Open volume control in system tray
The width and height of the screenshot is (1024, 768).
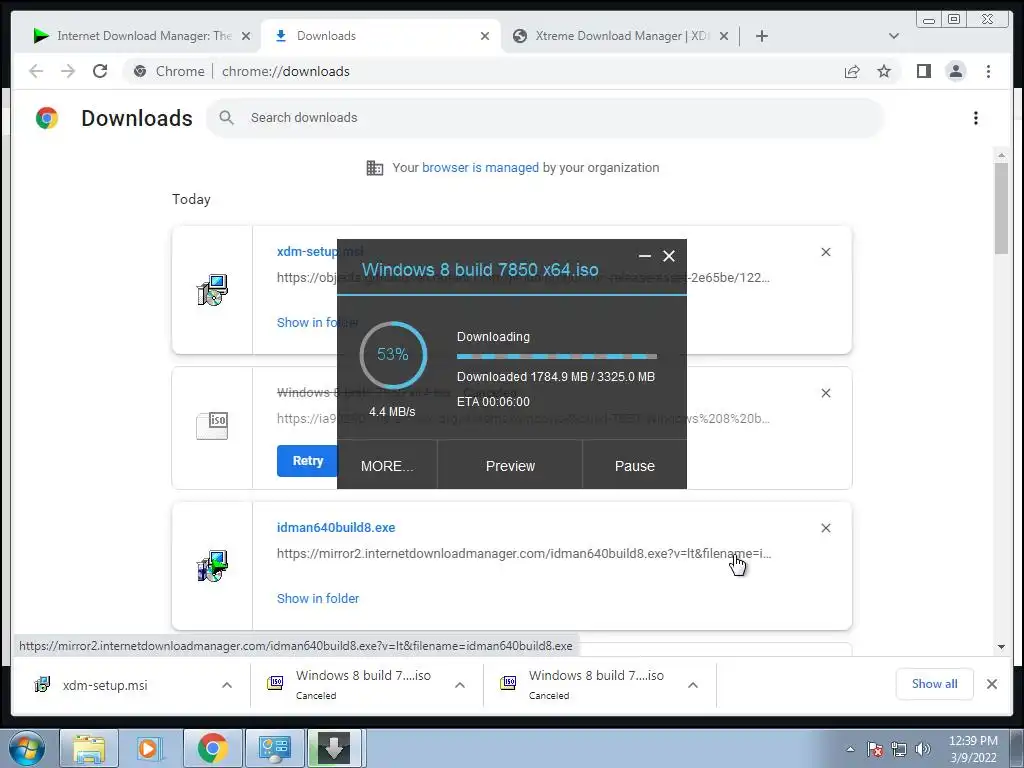923,749
